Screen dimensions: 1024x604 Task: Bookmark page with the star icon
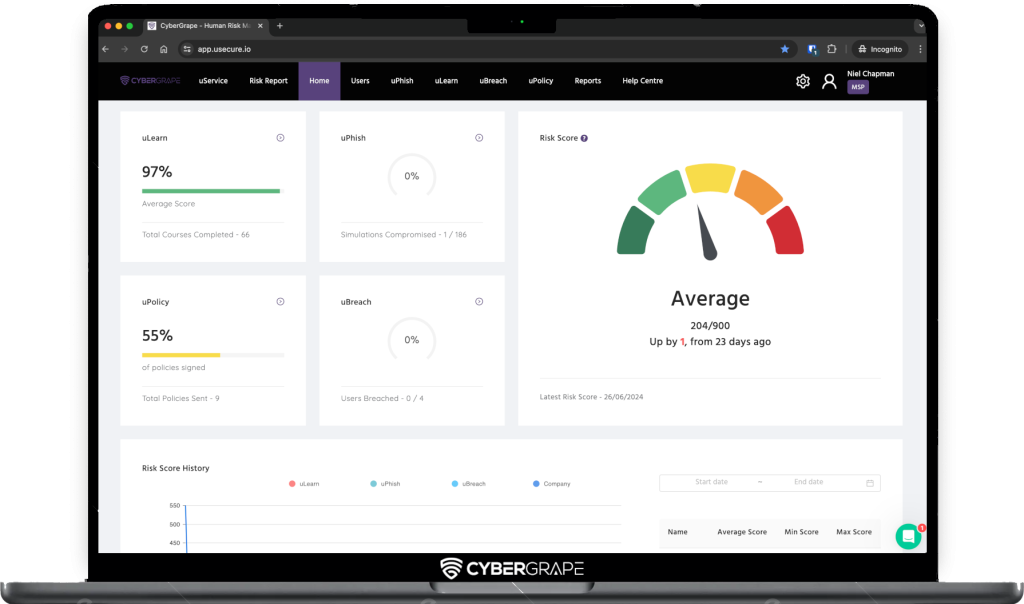click(x=784, y=49)
